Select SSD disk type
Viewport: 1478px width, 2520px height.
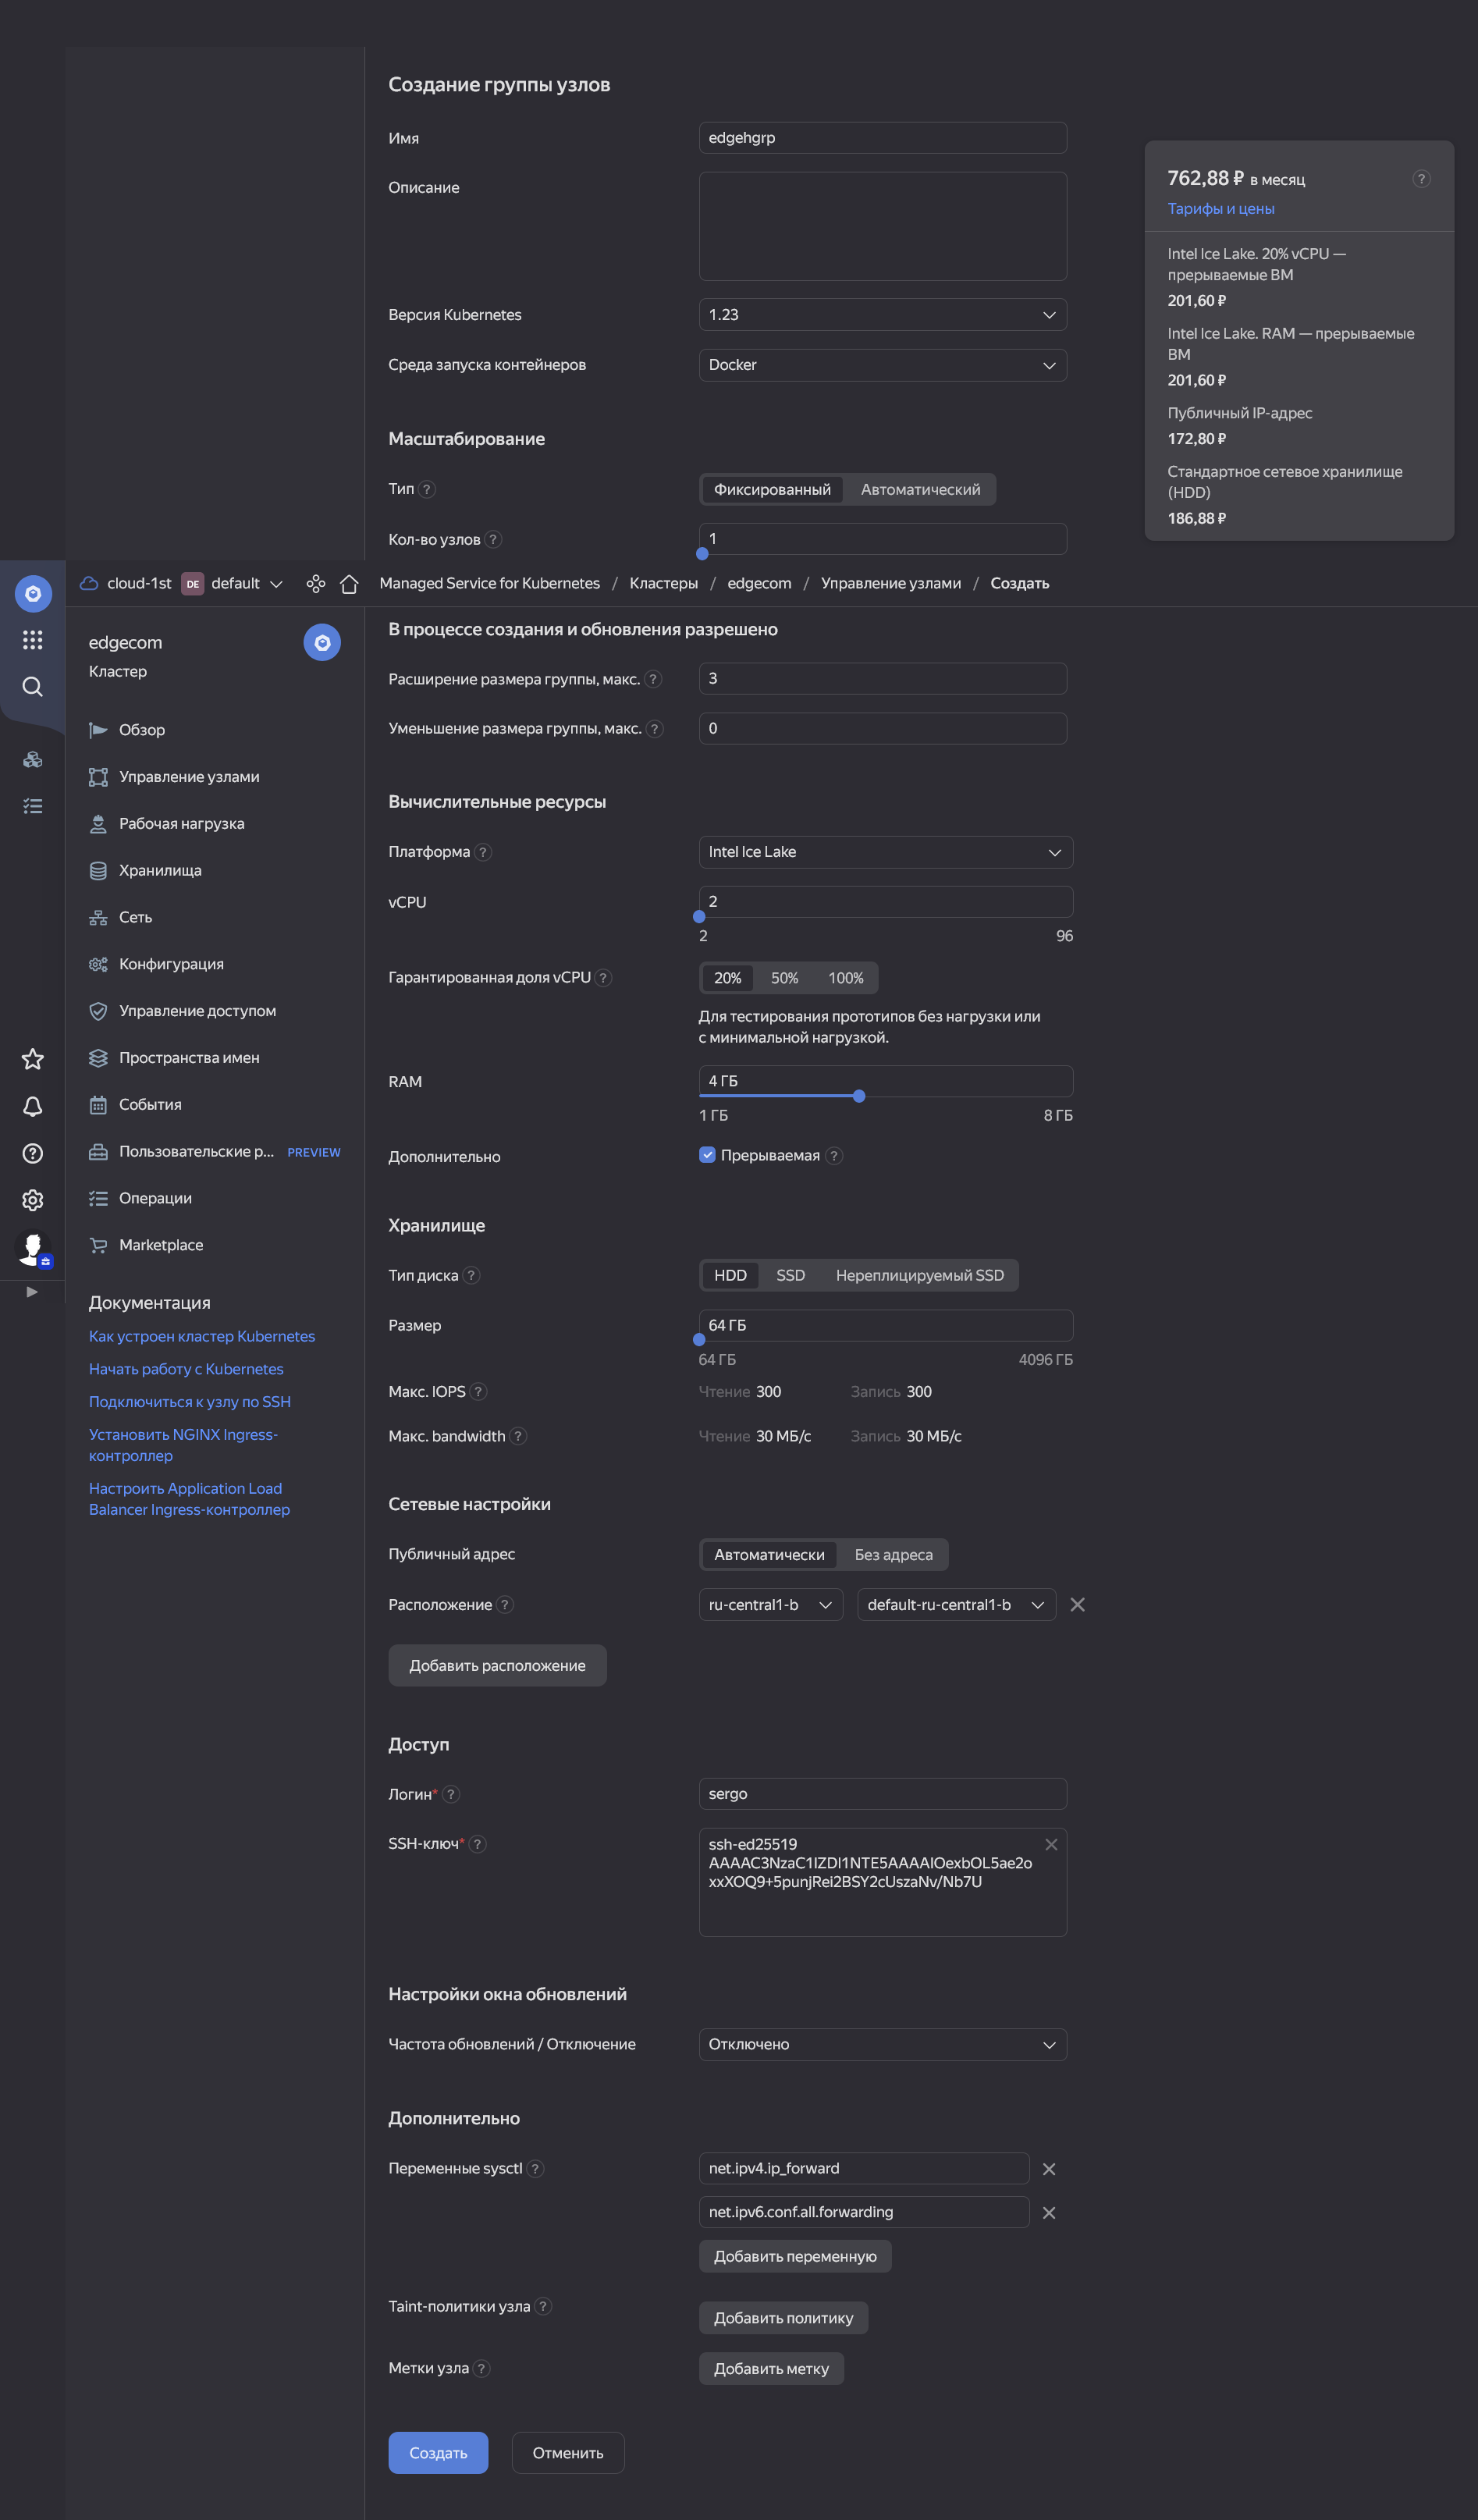[x=789, y=1275]
